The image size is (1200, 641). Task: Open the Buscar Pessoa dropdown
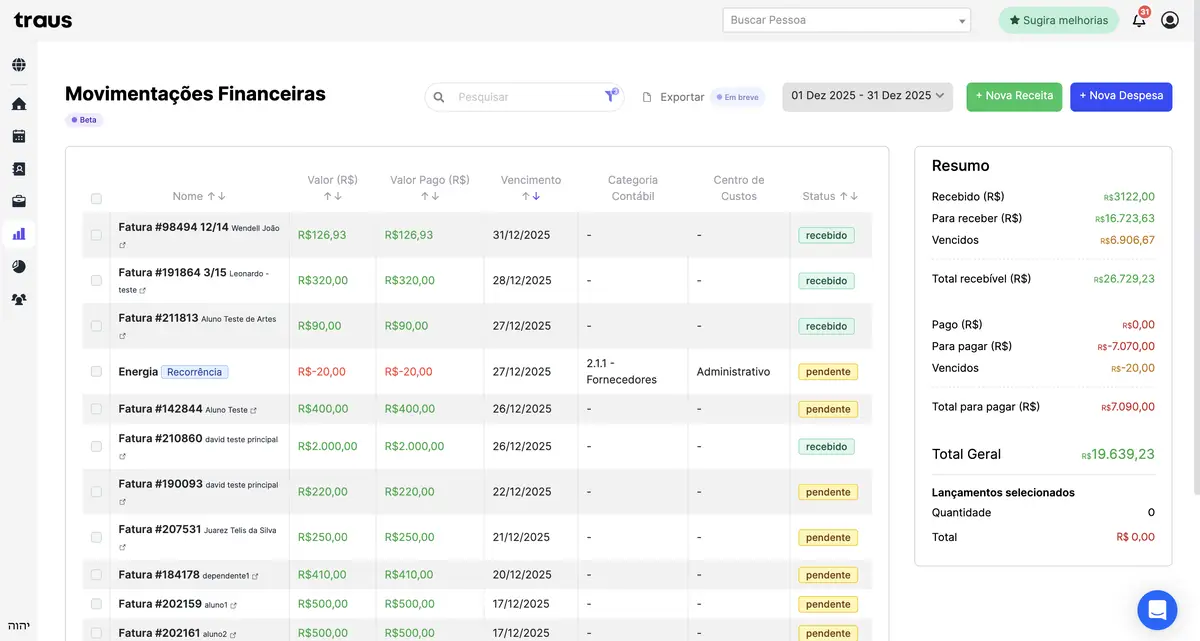tap(846, 19)
